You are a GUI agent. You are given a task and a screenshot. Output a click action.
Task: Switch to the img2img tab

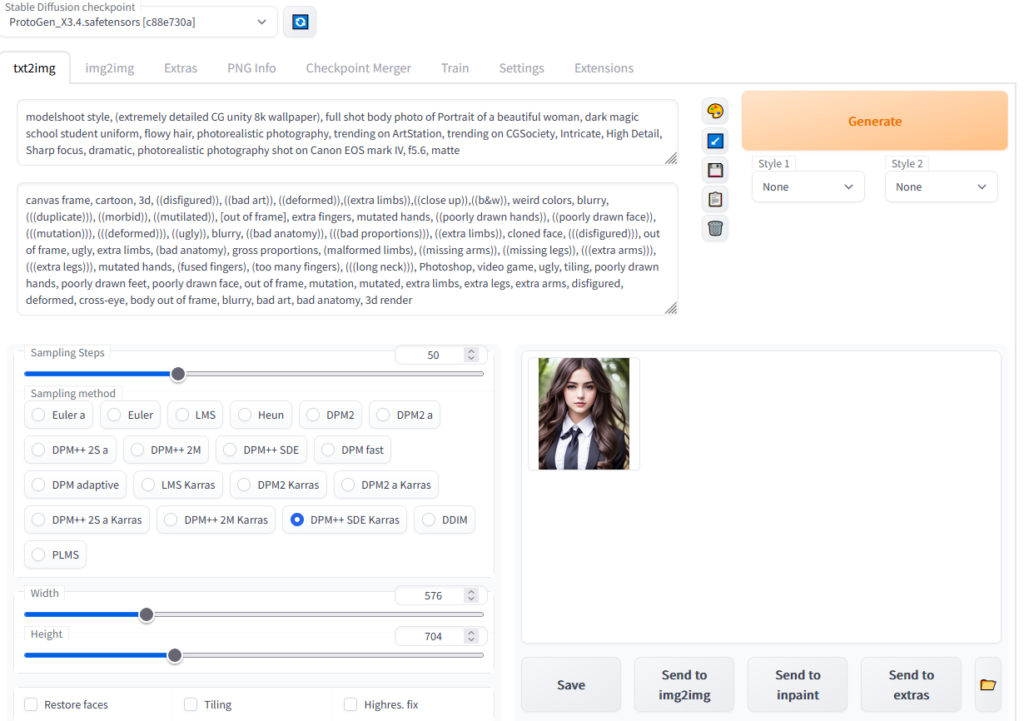(x=109, y=67)
